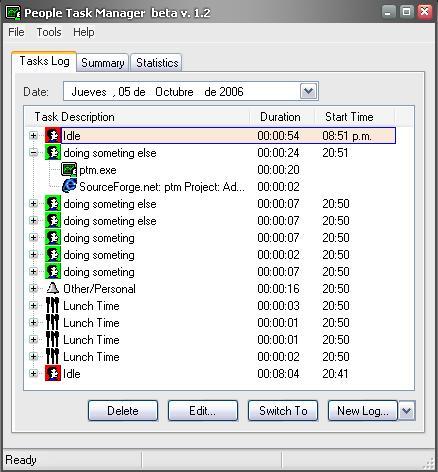The width and height of the screenshot is (438, 472).
Task: Click the Delete button
Action: [x=123, y=411]
